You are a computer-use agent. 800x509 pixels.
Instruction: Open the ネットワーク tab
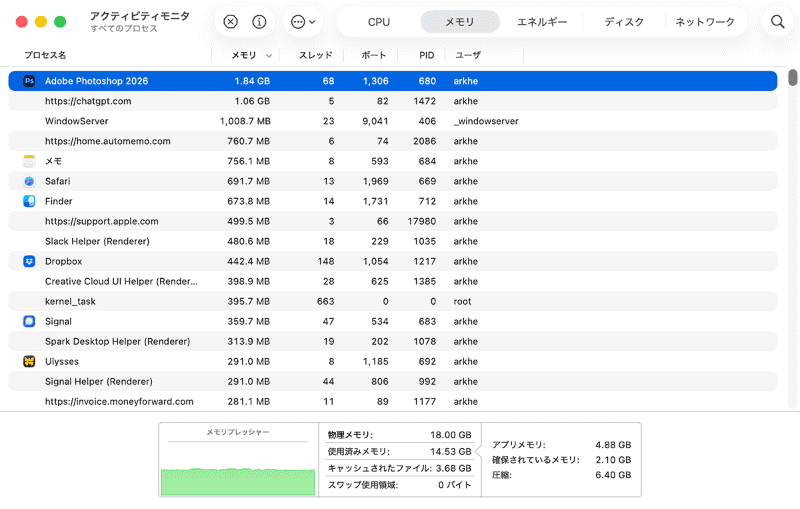click(705, 22)
